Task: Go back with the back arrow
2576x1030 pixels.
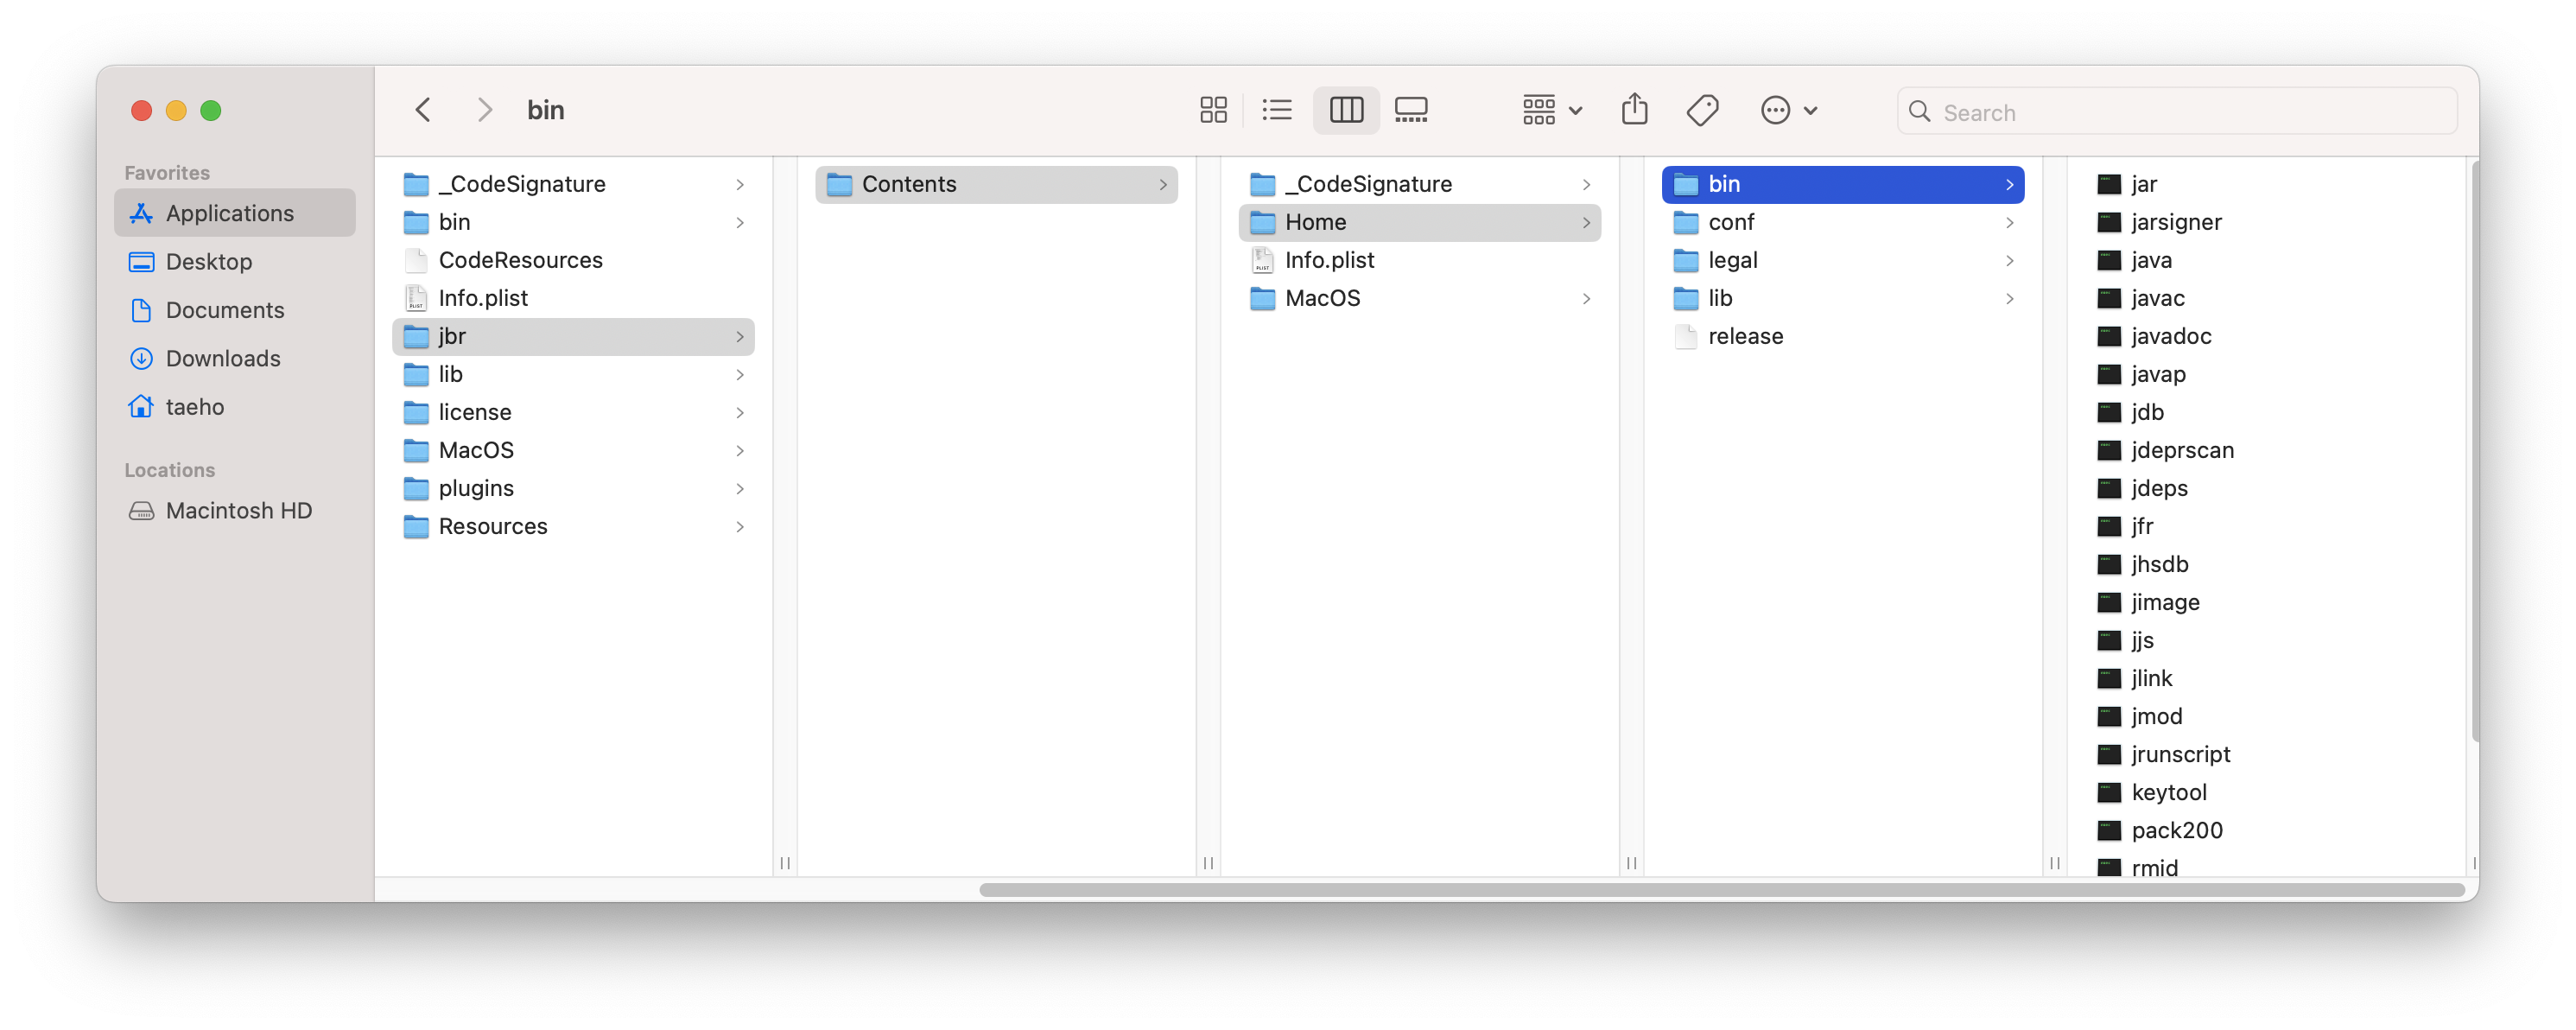Action: click(424, 110)
